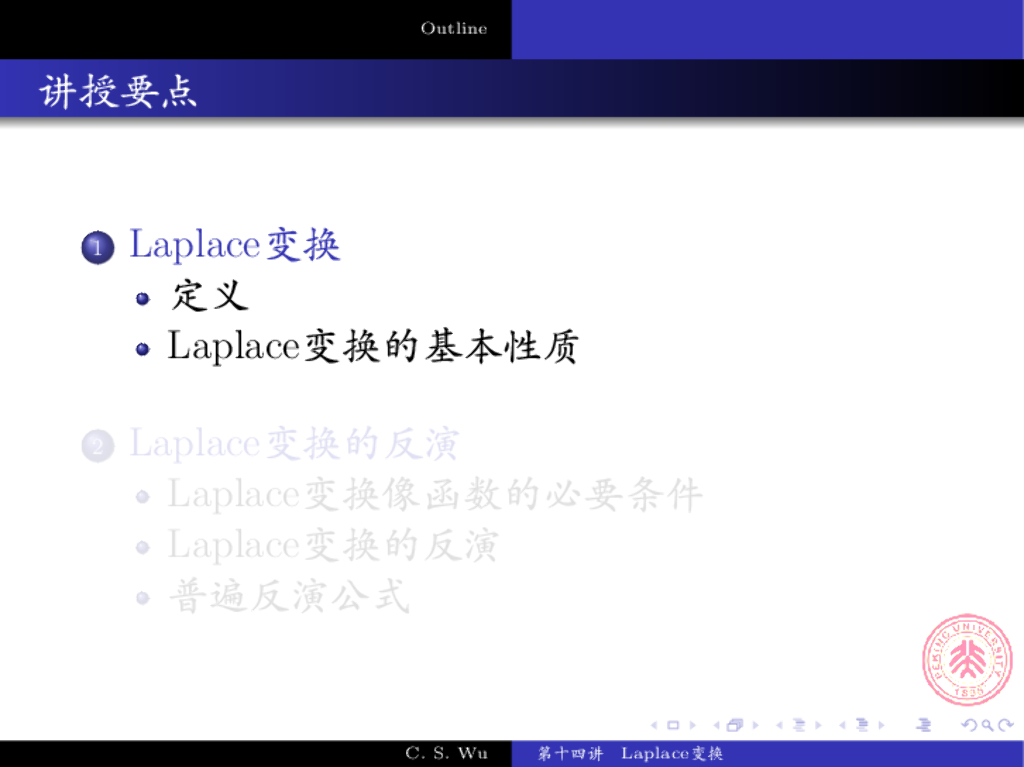Open the '定义' subsection link
The image size is (1024, 767).
click(x=209, y=296)
